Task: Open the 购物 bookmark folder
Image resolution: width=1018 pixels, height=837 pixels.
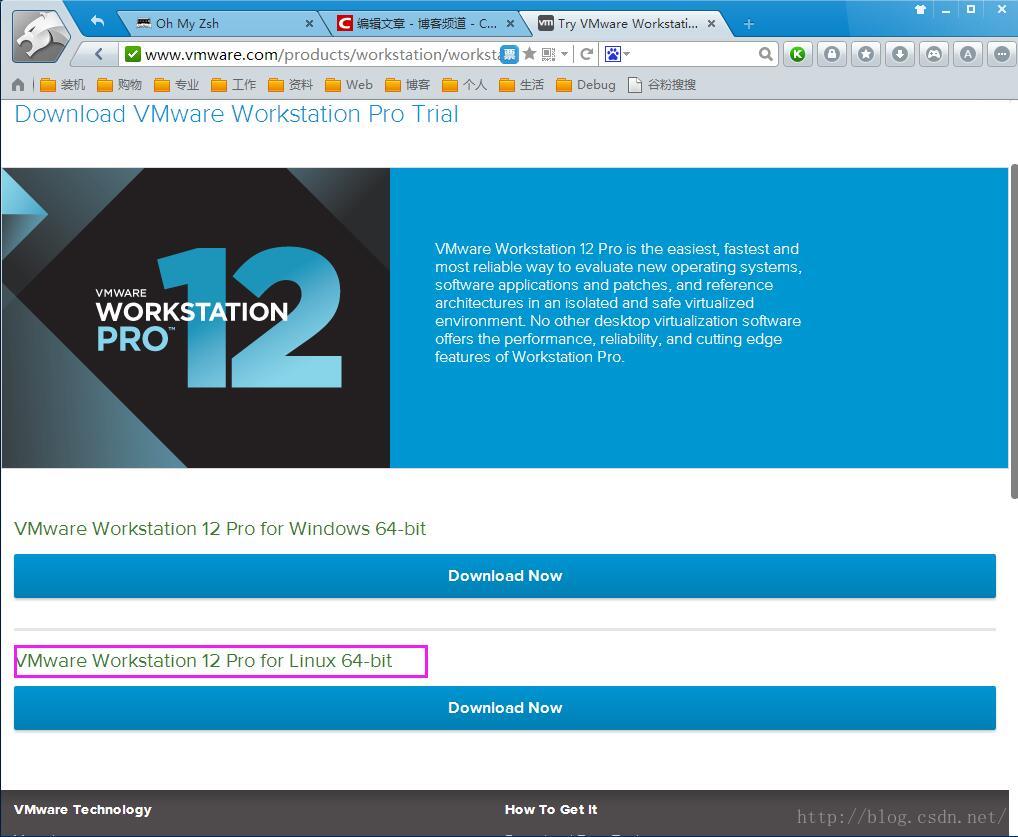Action: point(119,84)
